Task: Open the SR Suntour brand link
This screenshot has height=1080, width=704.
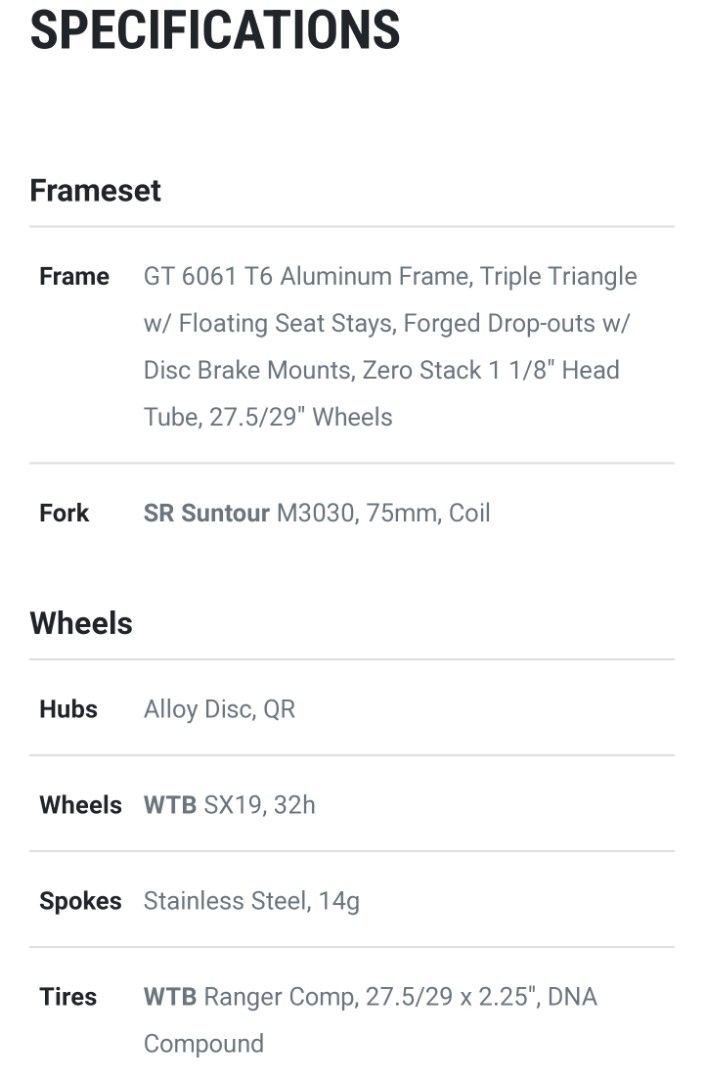Action: pos(206,513)
